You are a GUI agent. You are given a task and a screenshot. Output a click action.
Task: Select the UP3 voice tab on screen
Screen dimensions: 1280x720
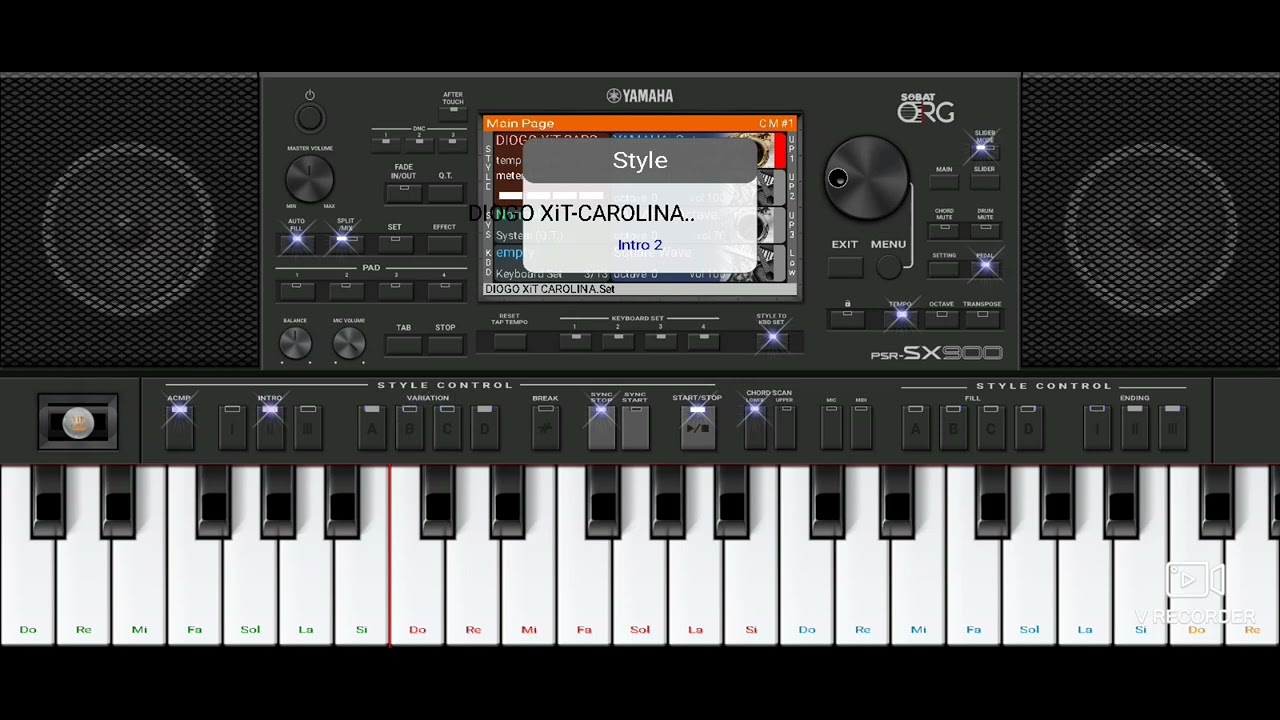(x=791, y=224)
